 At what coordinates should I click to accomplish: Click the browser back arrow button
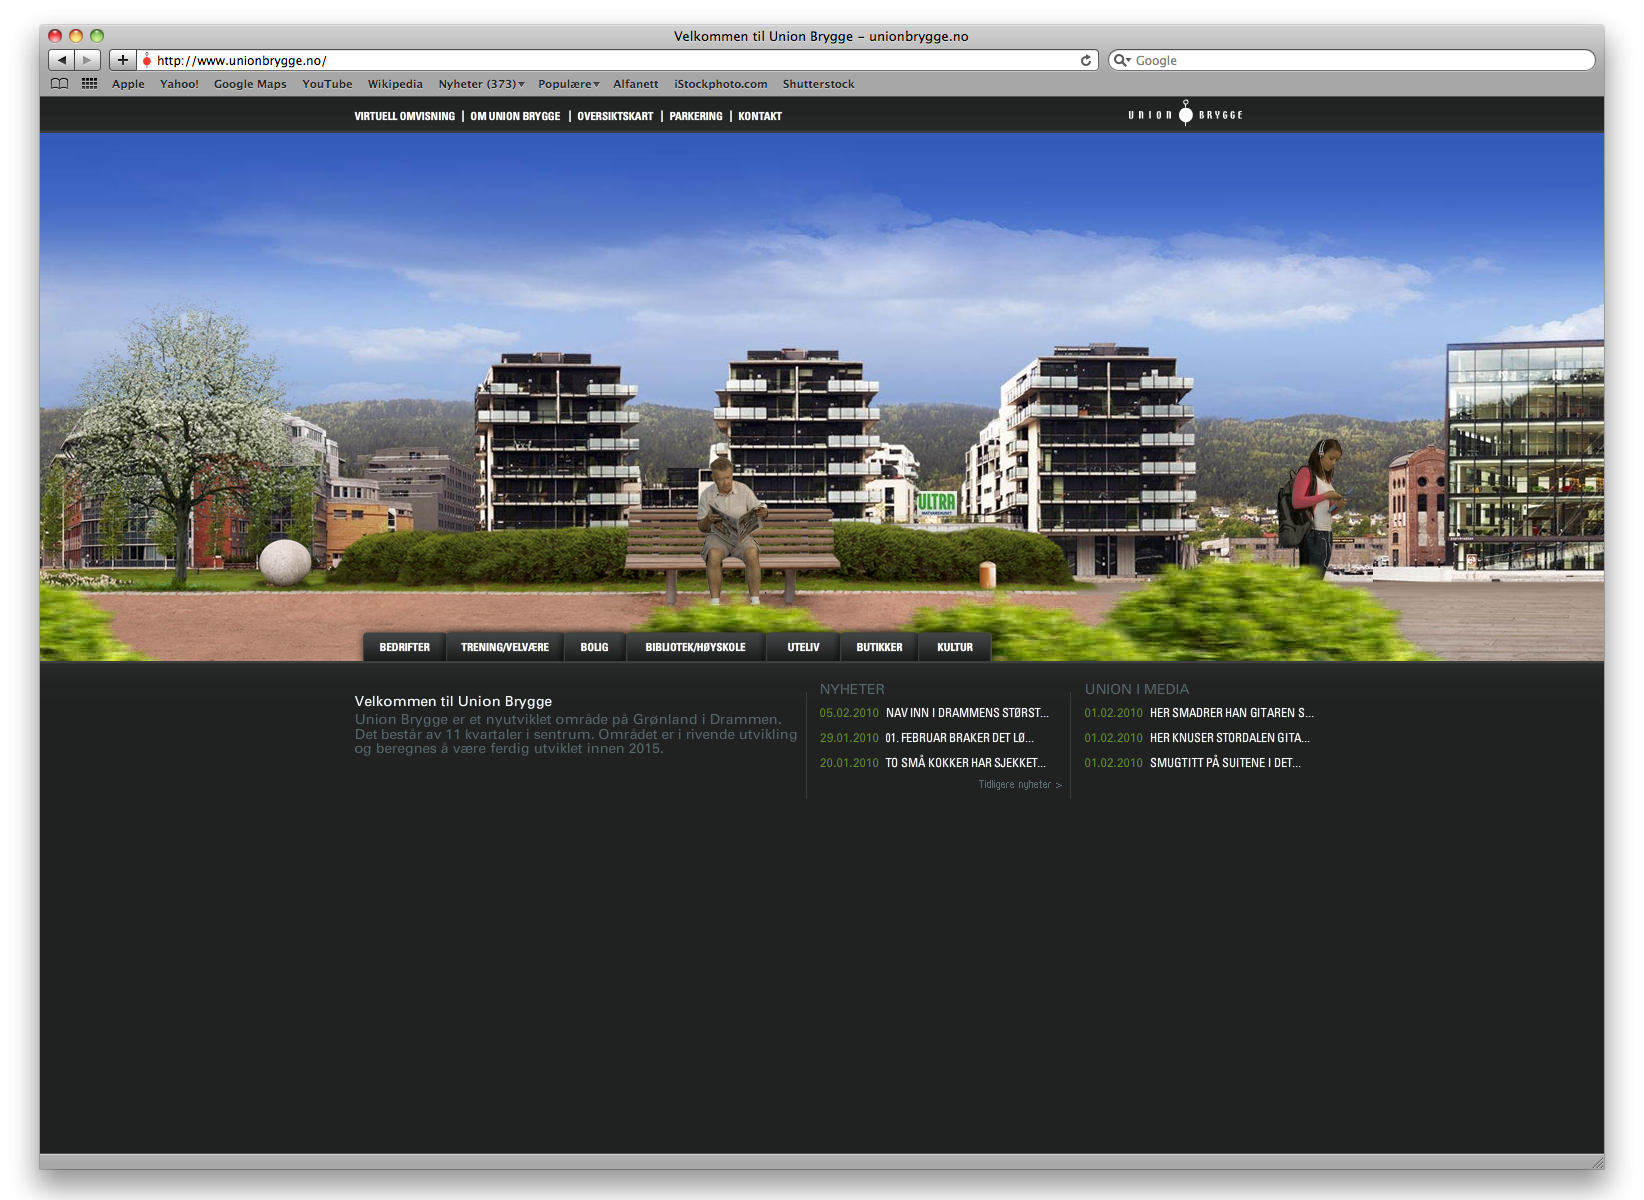click(62, 60)
